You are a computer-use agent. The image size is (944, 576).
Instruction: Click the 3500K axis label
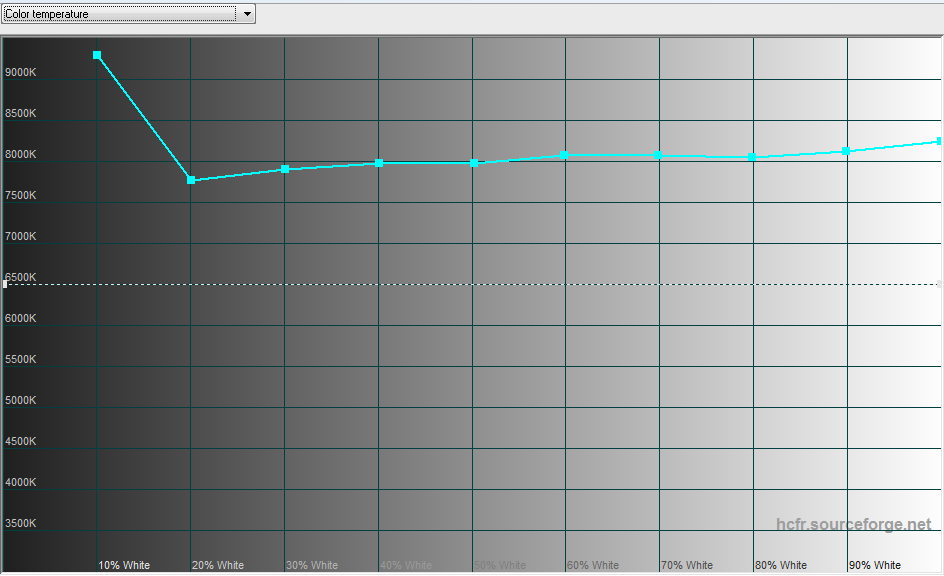[x=20, y=522]
